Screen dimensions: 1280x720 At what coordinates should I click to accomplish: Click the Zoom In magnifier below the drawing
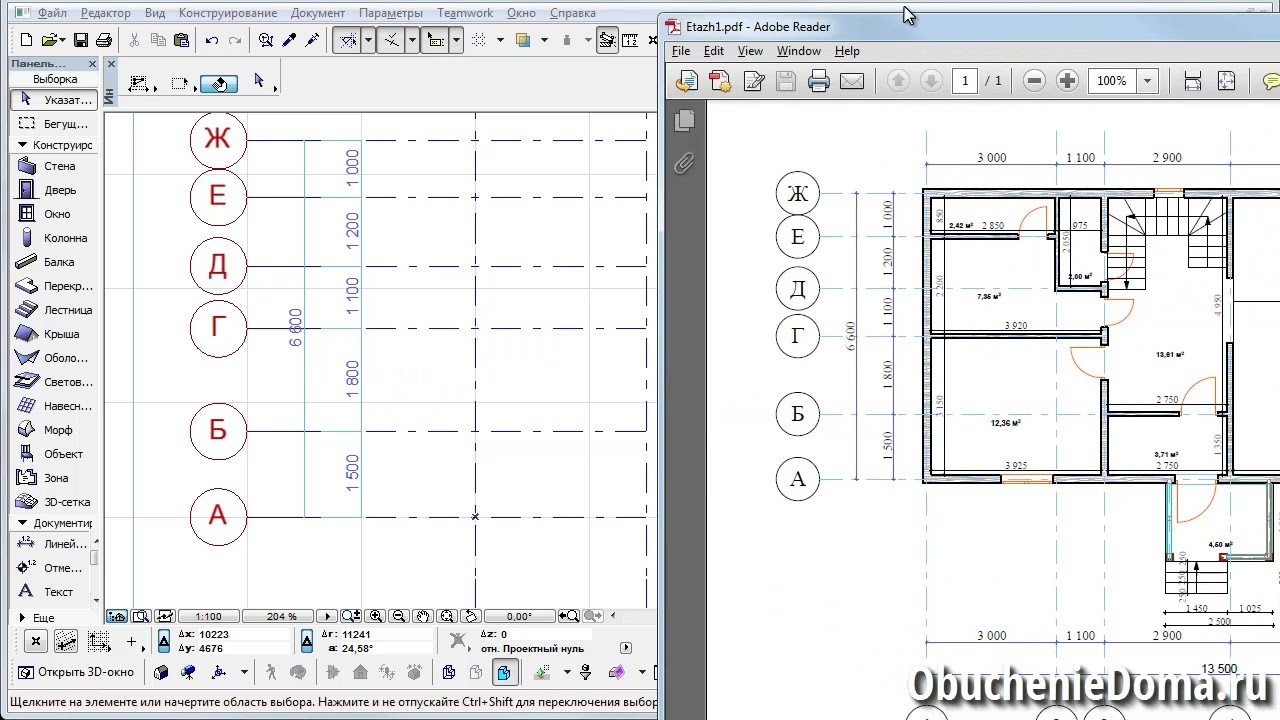pyautogui.click(x=376, y=616)
